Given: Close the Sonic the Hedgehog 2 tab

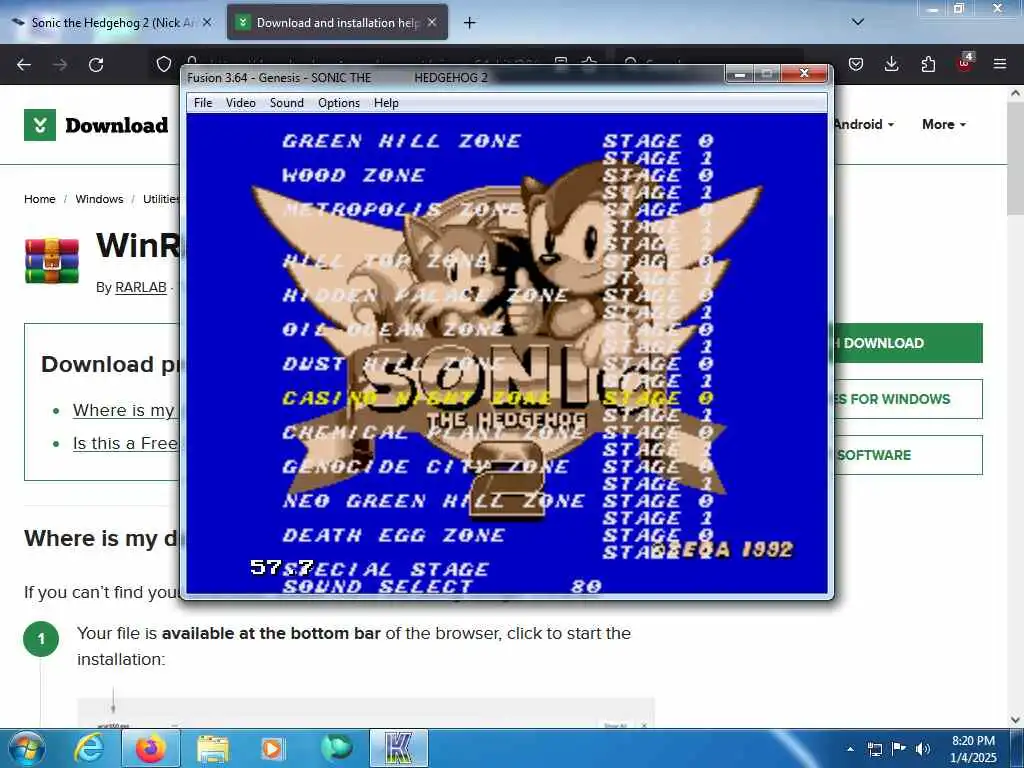Looking at the screenshot, I should point(206,22).
